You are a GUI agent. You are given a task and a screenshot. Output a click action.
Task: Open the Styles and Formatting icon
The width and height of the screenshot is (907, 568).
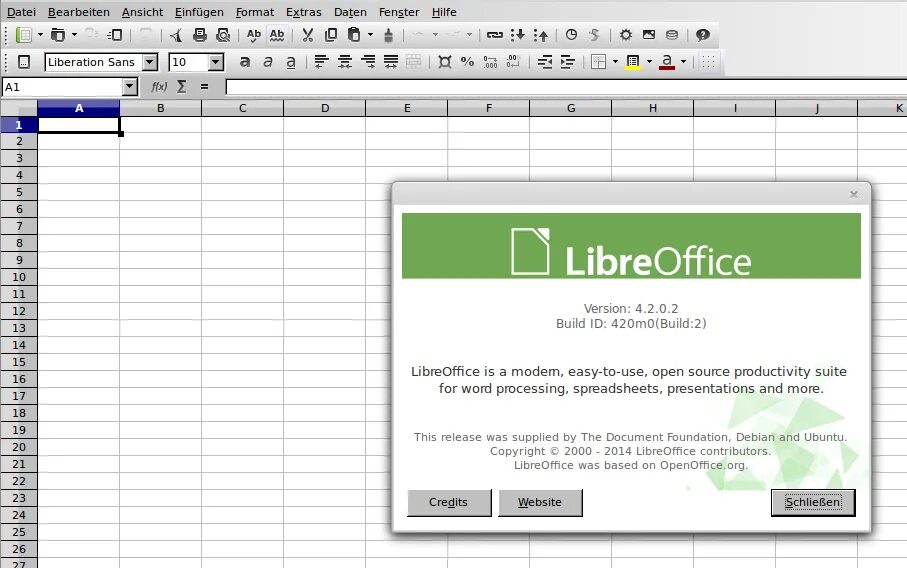24,62
